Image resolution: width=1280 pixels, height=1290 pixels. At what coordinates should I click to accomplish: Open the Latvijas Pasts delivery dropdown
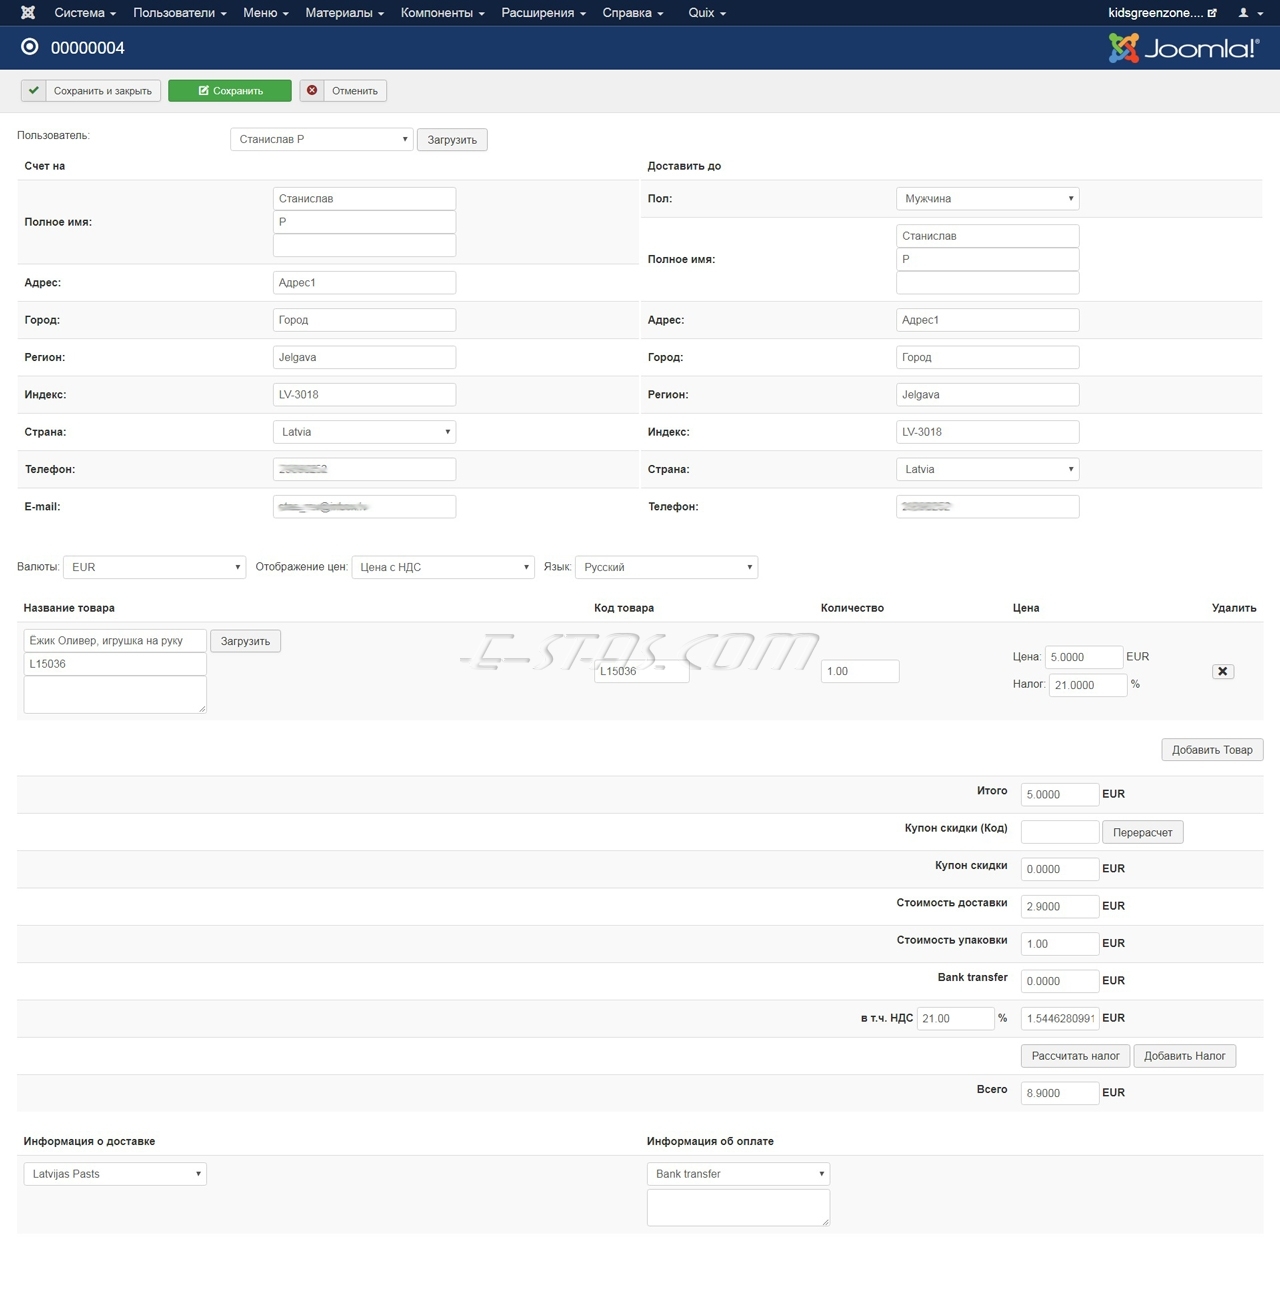point(115,1174)
